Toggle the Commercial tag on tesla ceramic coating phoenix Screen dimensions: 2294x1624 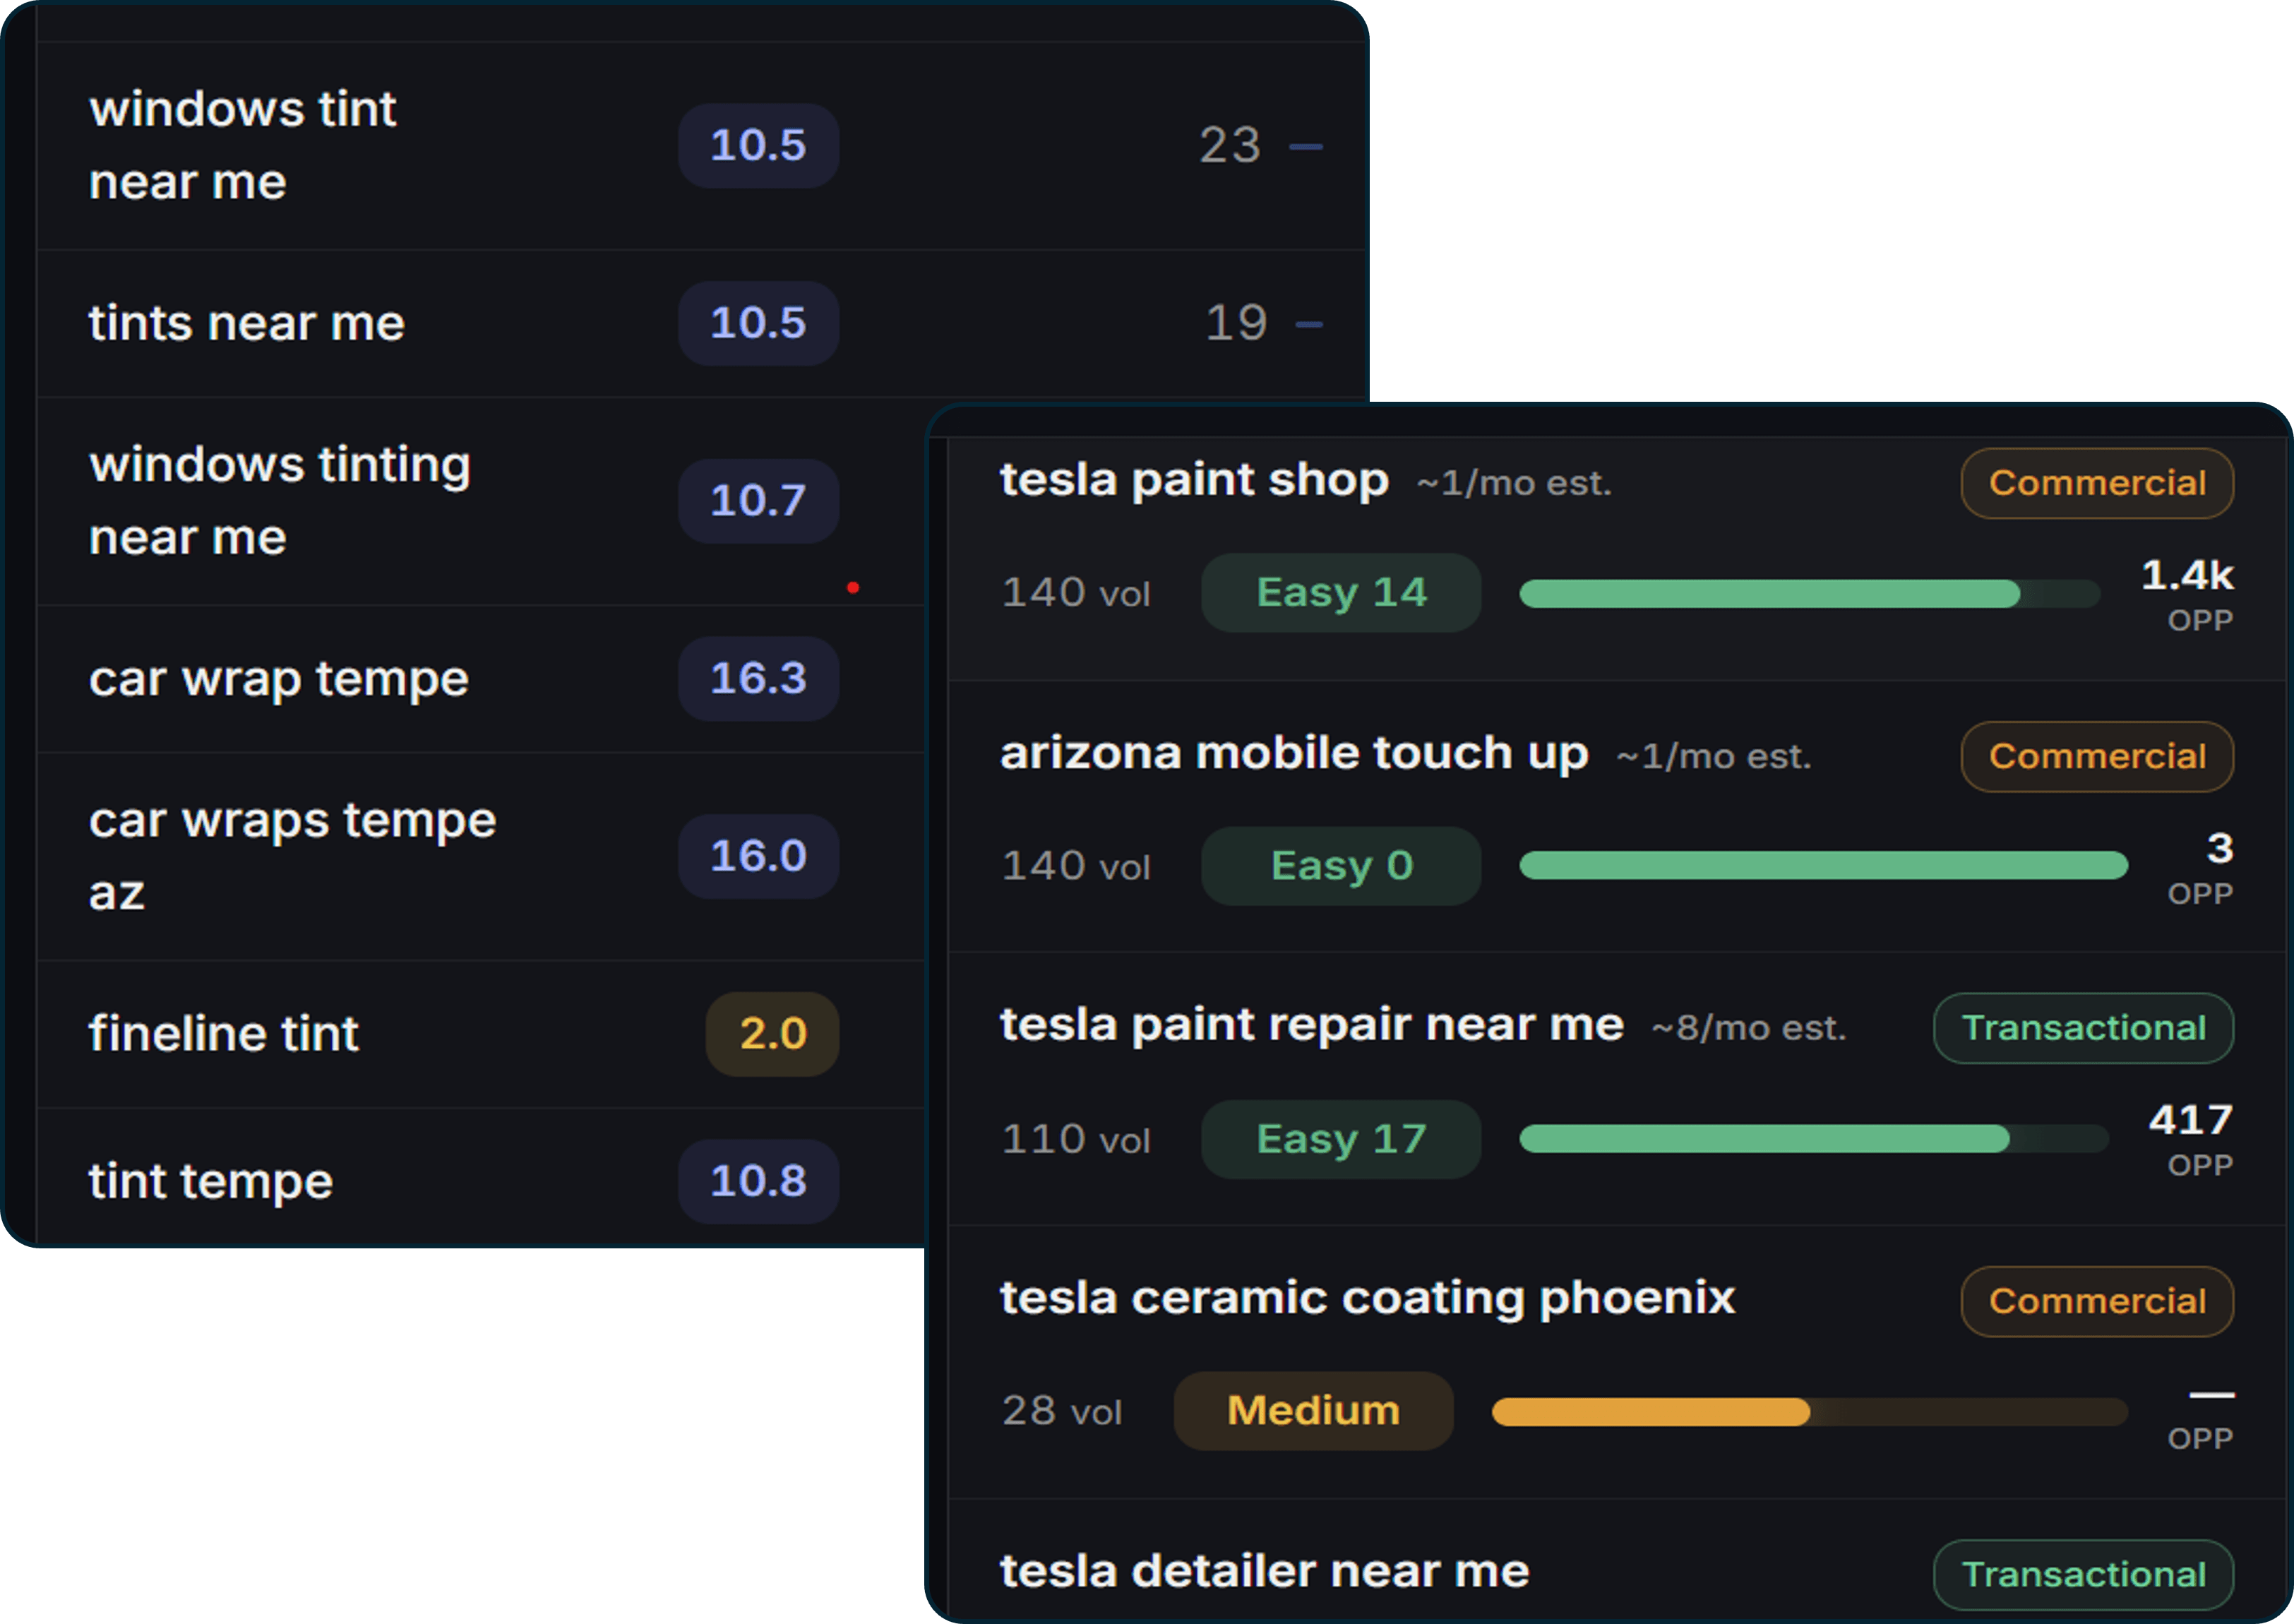click(x=2097, y=1300)
